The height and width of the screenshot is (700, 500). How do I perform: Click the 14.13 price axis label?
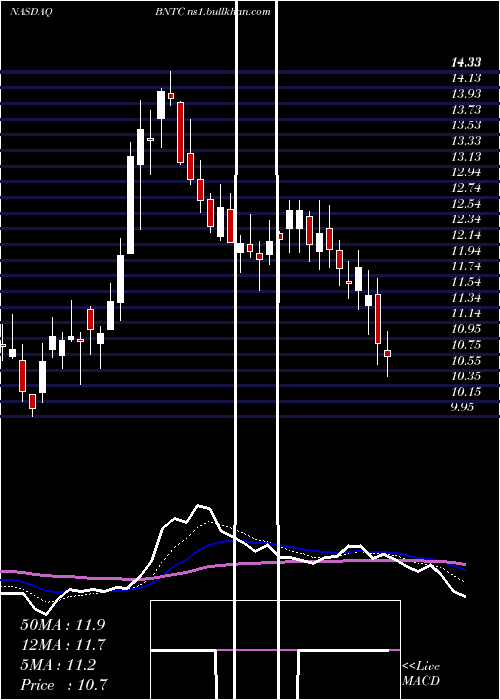pyautogui.click(x=466, y=79)
